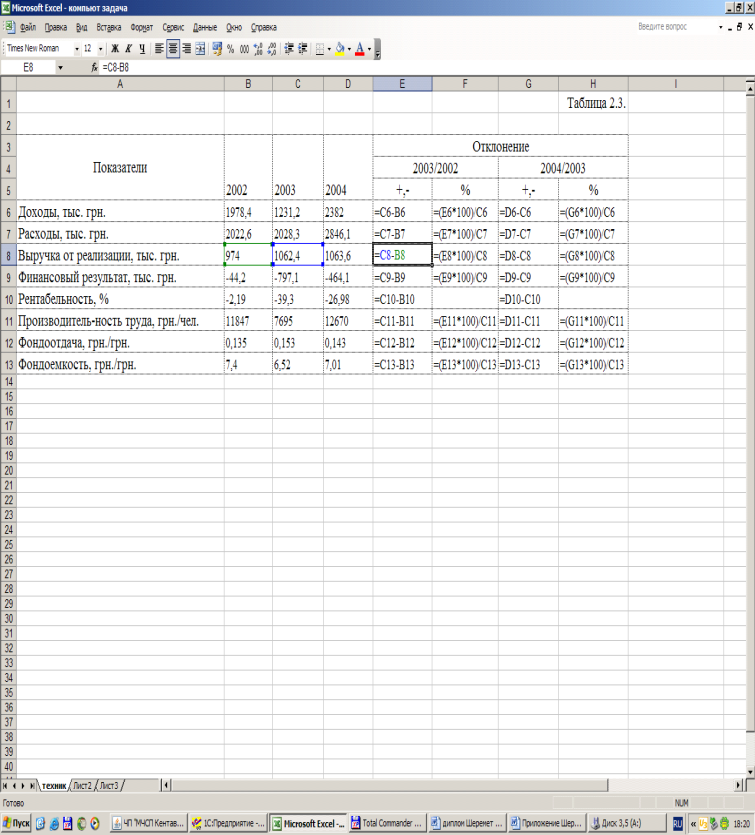Open the font name dropdown
Image resolution: width=755 pixels, height=835 pixels.
[x=77, y=49]
